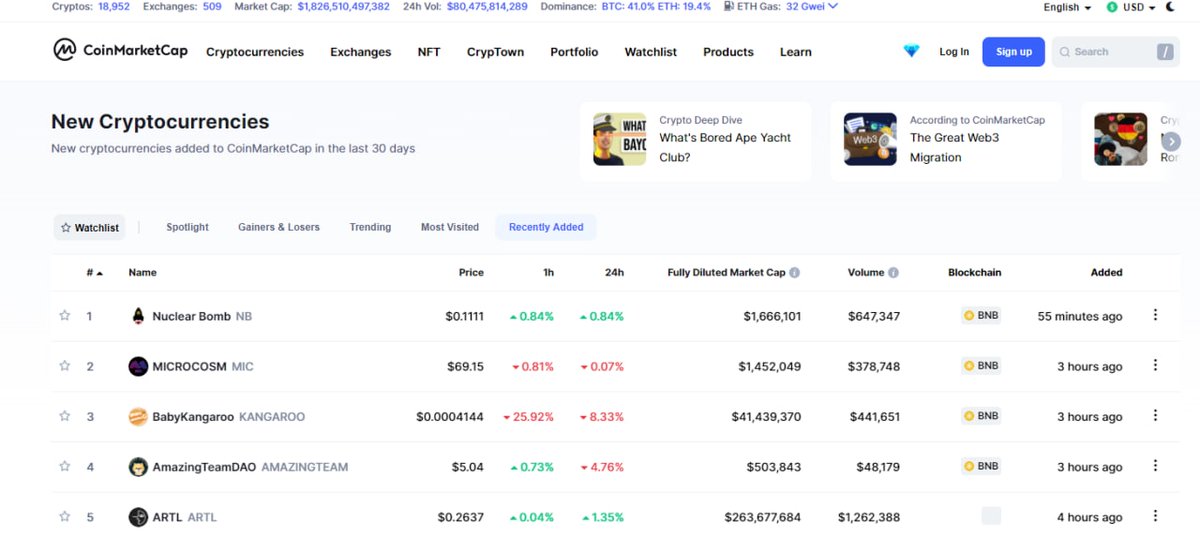Sort by Price column header
The image size is (1200, 537).
pyautogui.click(x=471, y=272)
